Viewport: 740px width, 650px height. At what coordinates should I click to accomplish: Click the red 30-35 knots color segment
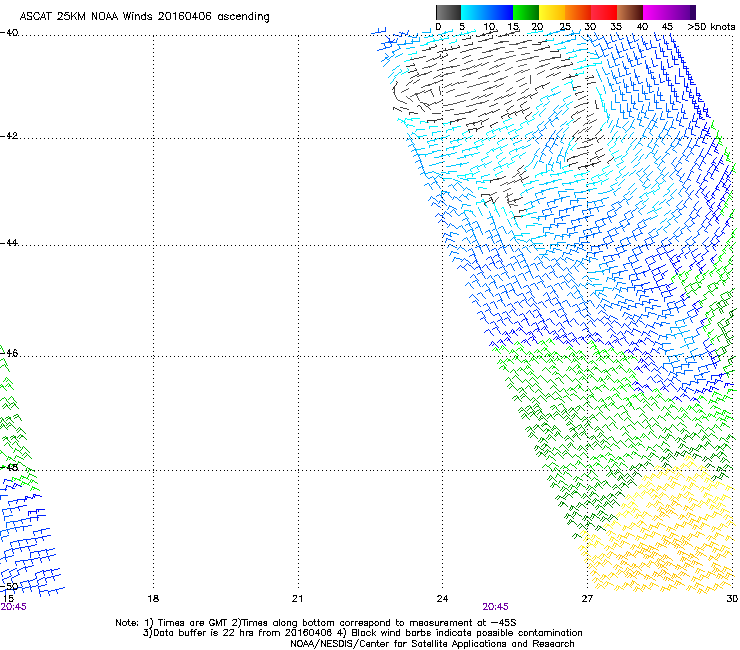tap(604, 12)
